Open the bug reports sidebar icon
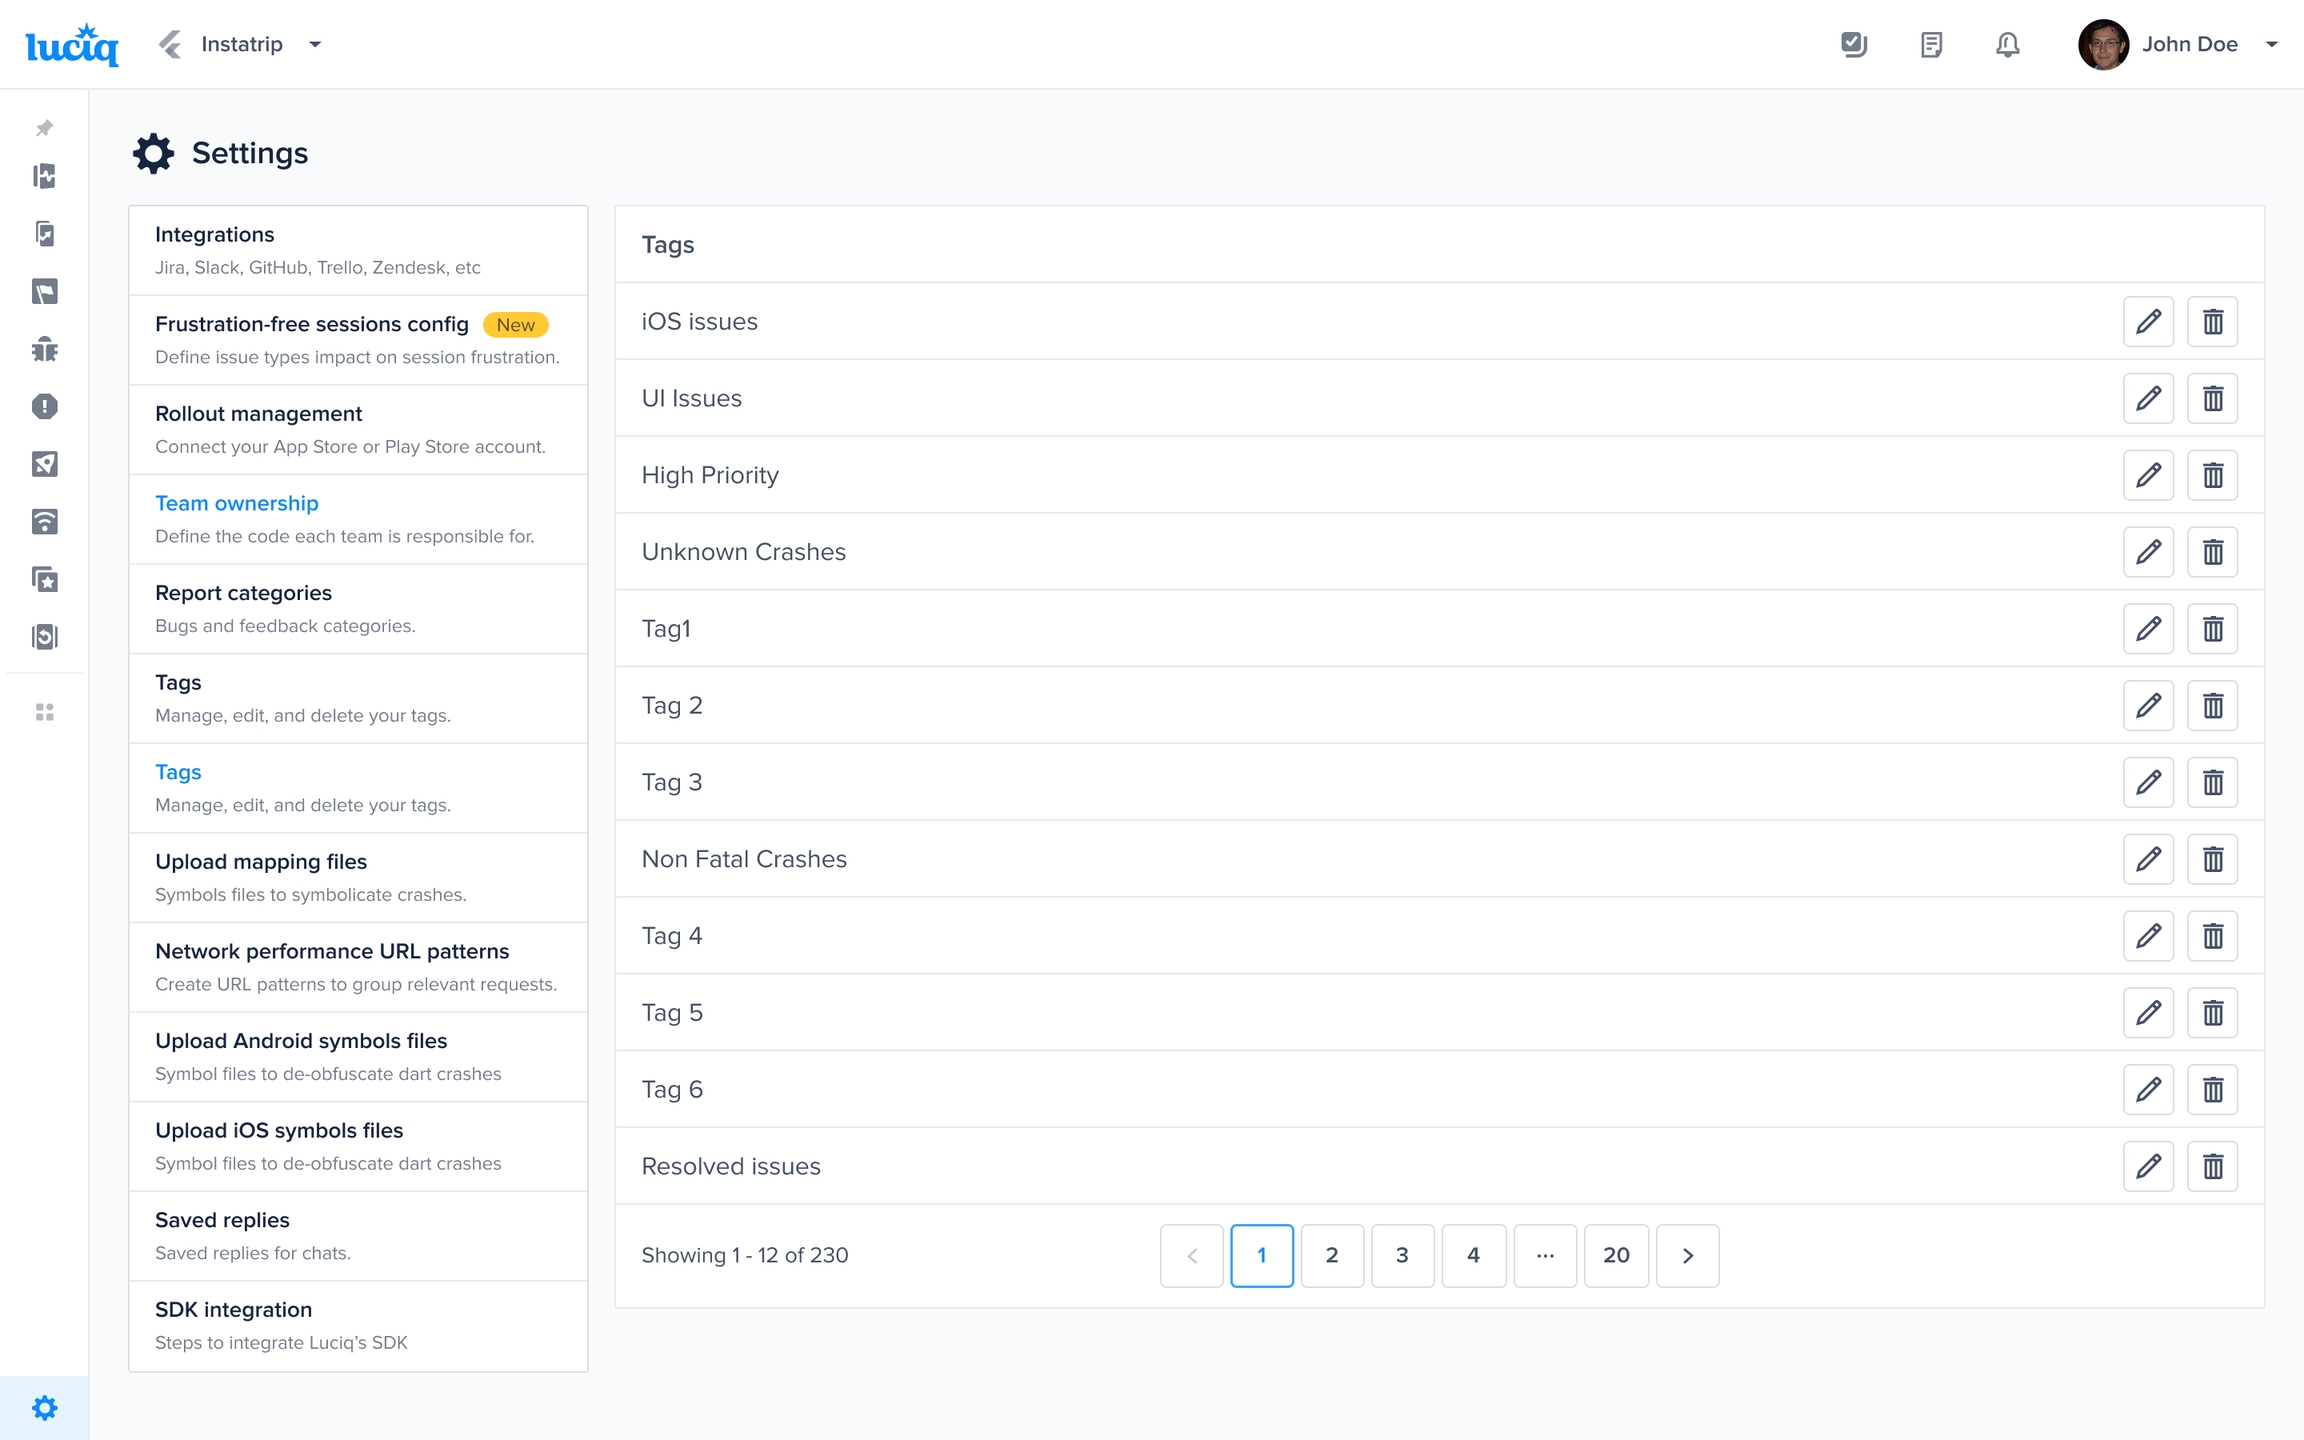Screen dimensions: 2304x1440 [x=44, y=349]
